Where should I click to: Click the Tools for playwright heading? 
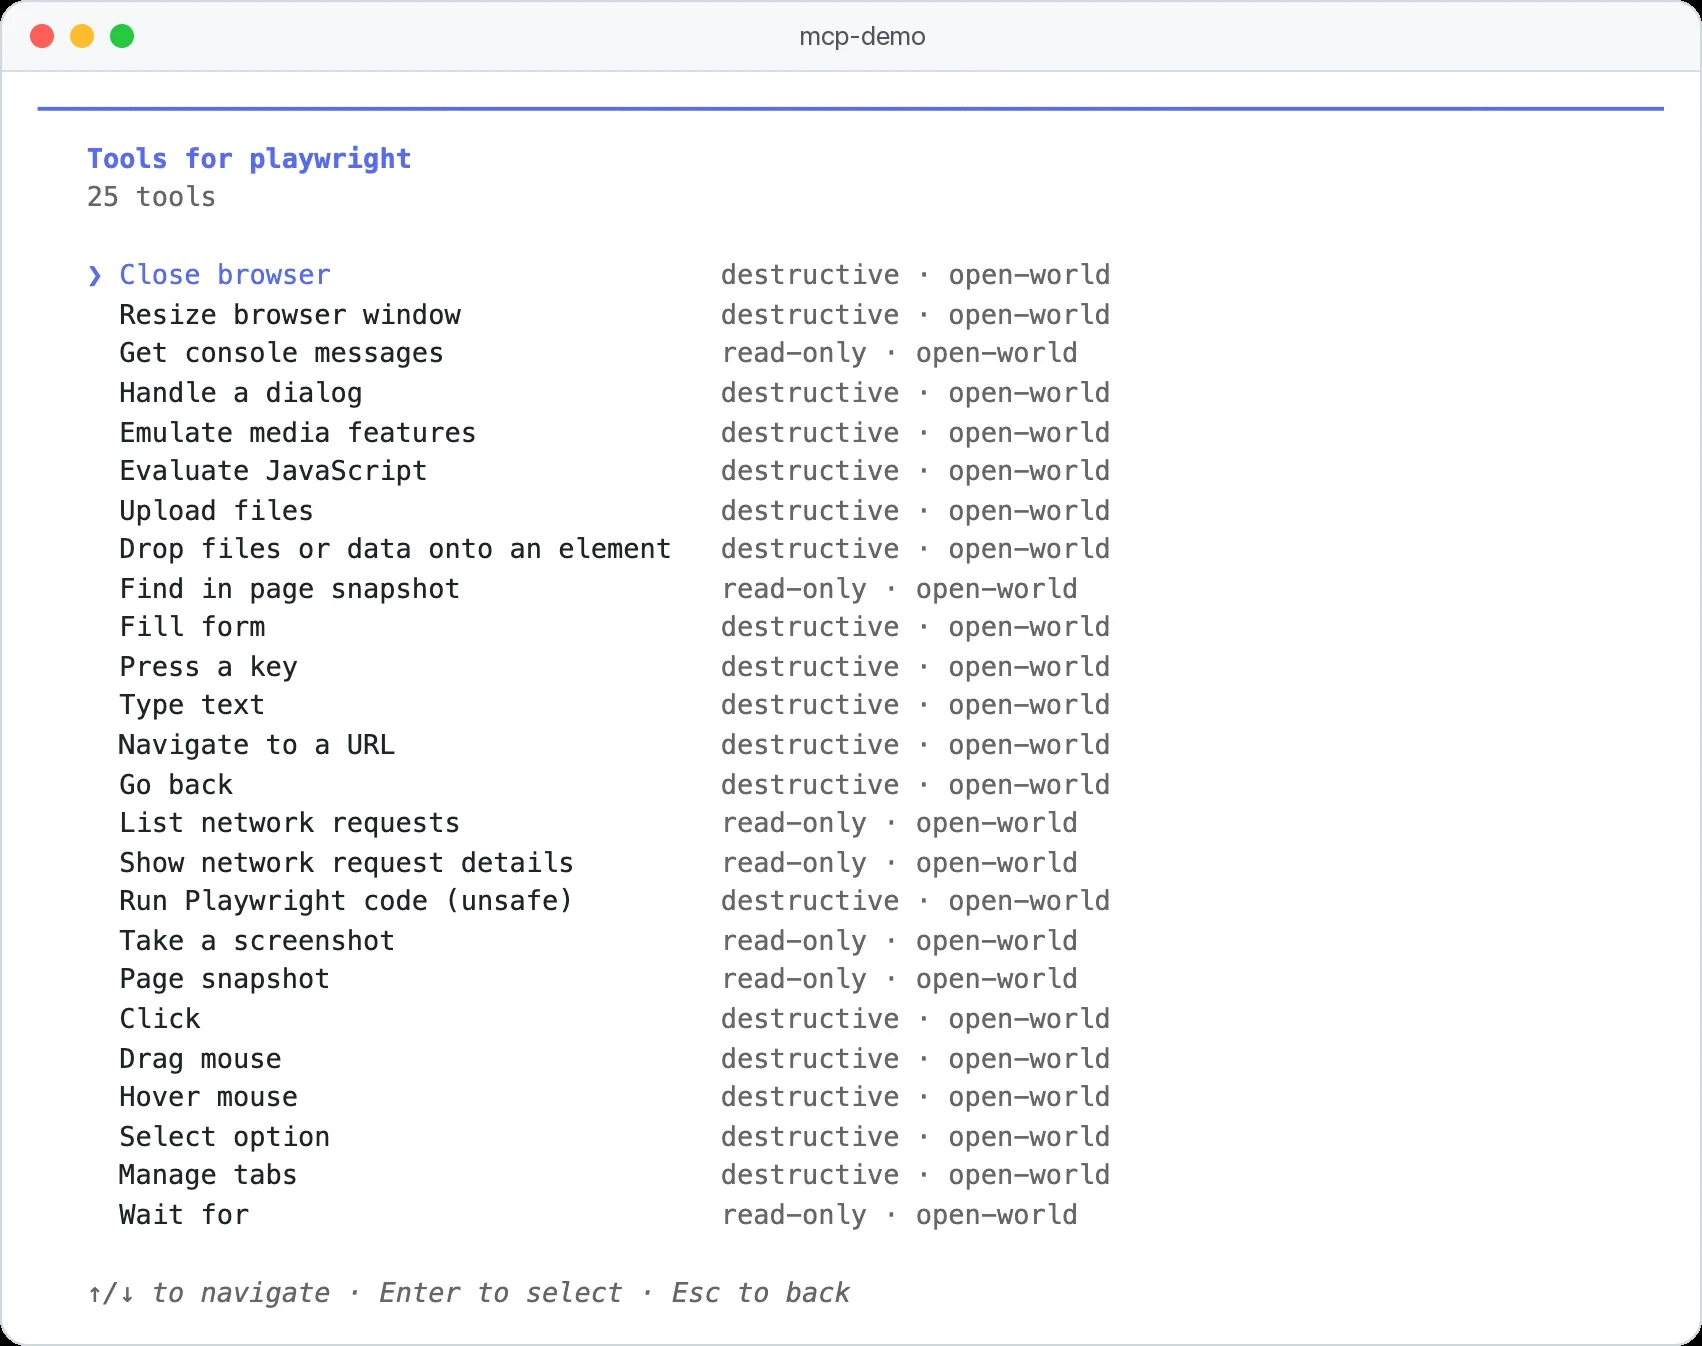[x=249, y=159]
